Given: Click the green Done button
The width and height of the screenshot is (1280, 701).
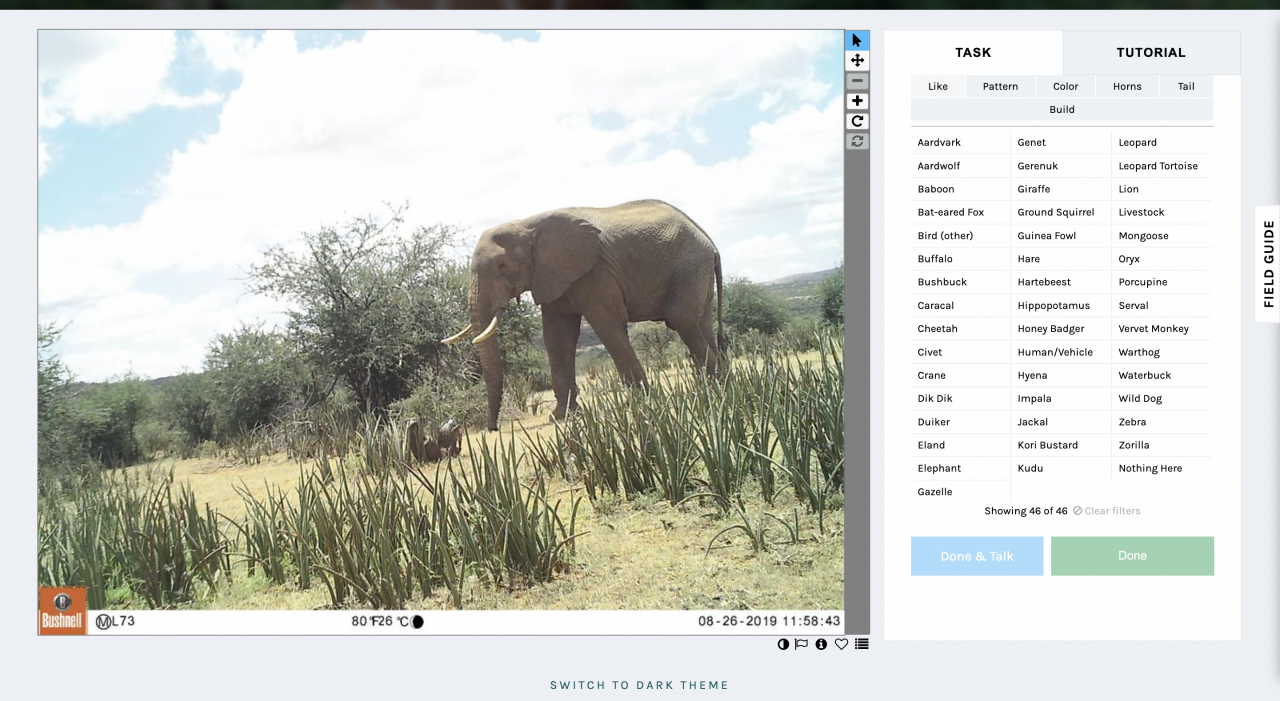Looking at the screenshot, I should pos(1132,556).
